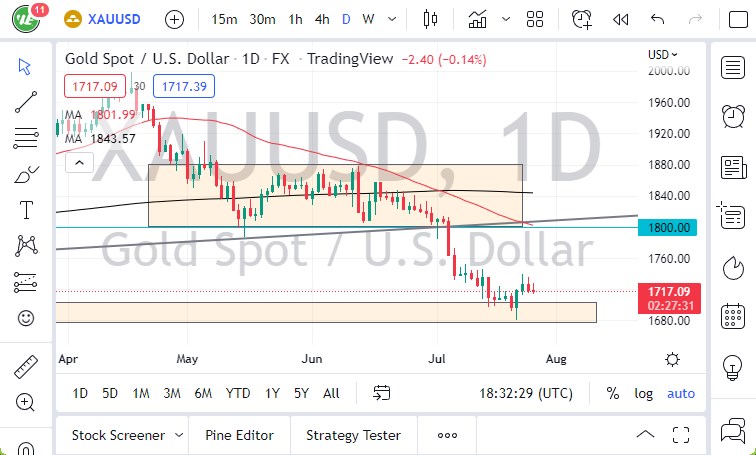Select the Text drawing tool
This screenshot has width=756, height=455.
27,210
